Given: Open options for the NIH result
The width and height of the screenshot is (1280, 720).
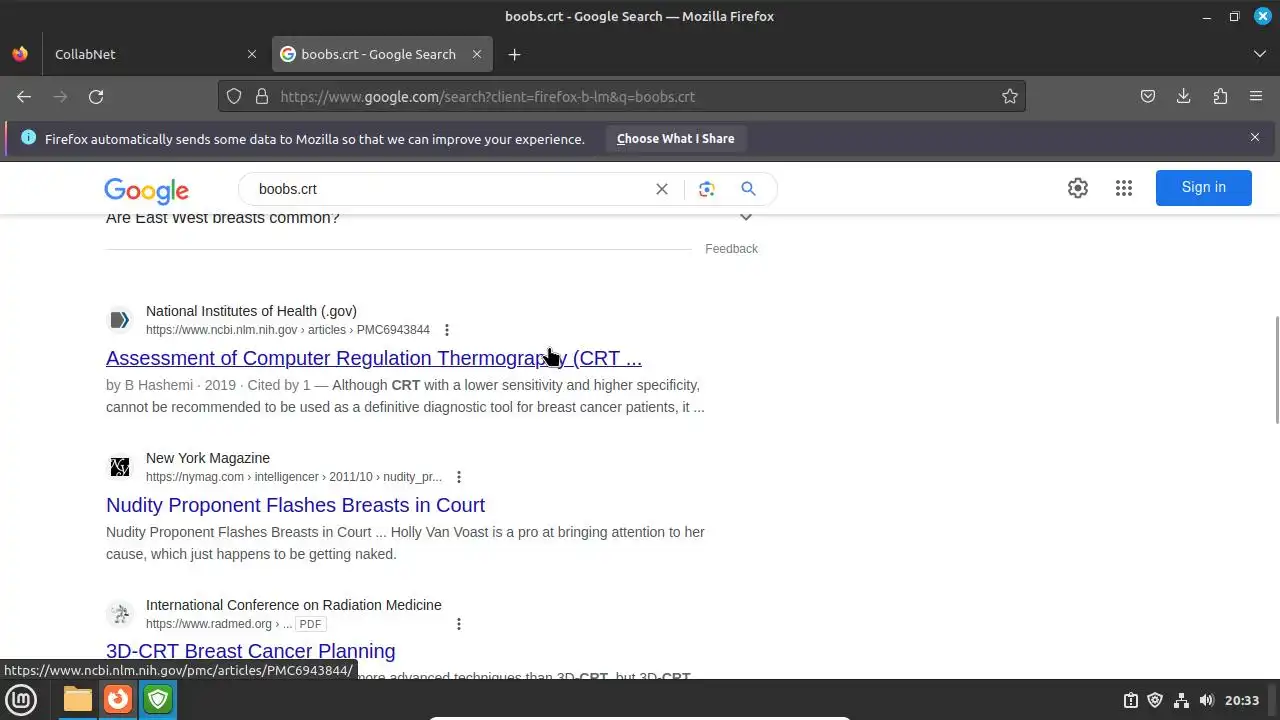Looking at the screenshot, I should pyautogui.click(x=447, y=330).
